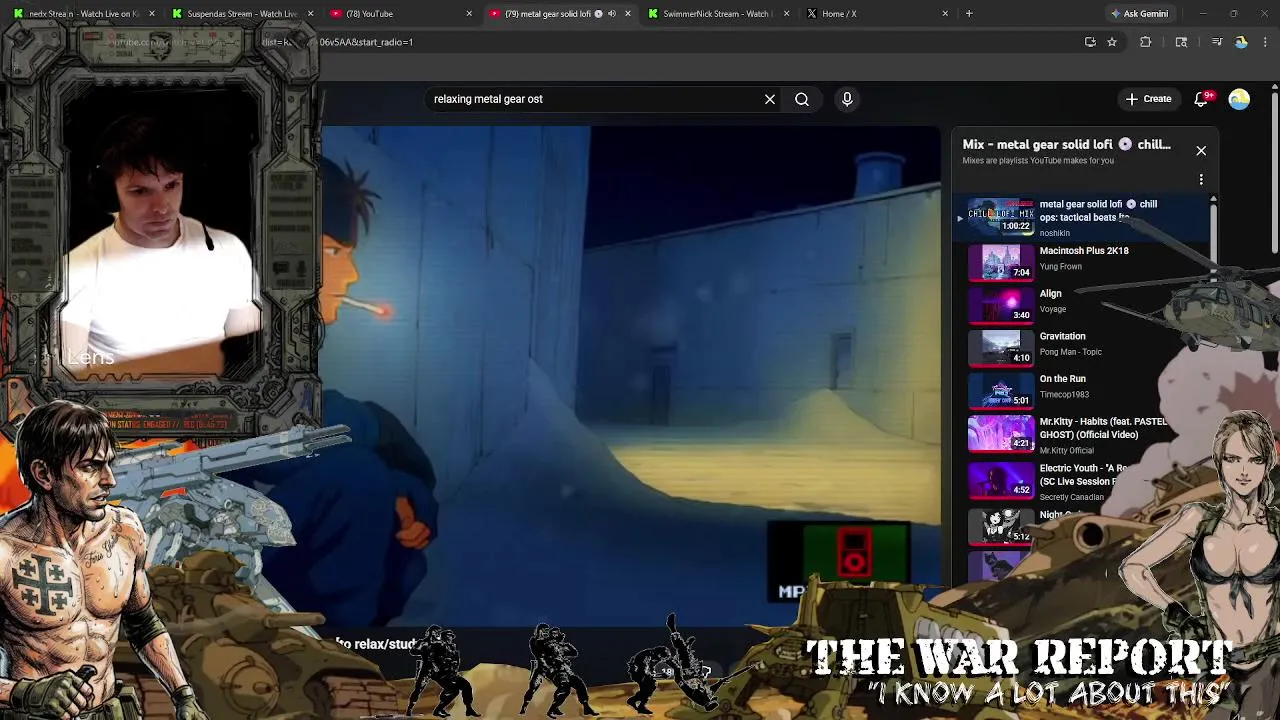Open the Electric Youth thumbnail (4:52)

pyautogui.click(x=1001, y=480)
